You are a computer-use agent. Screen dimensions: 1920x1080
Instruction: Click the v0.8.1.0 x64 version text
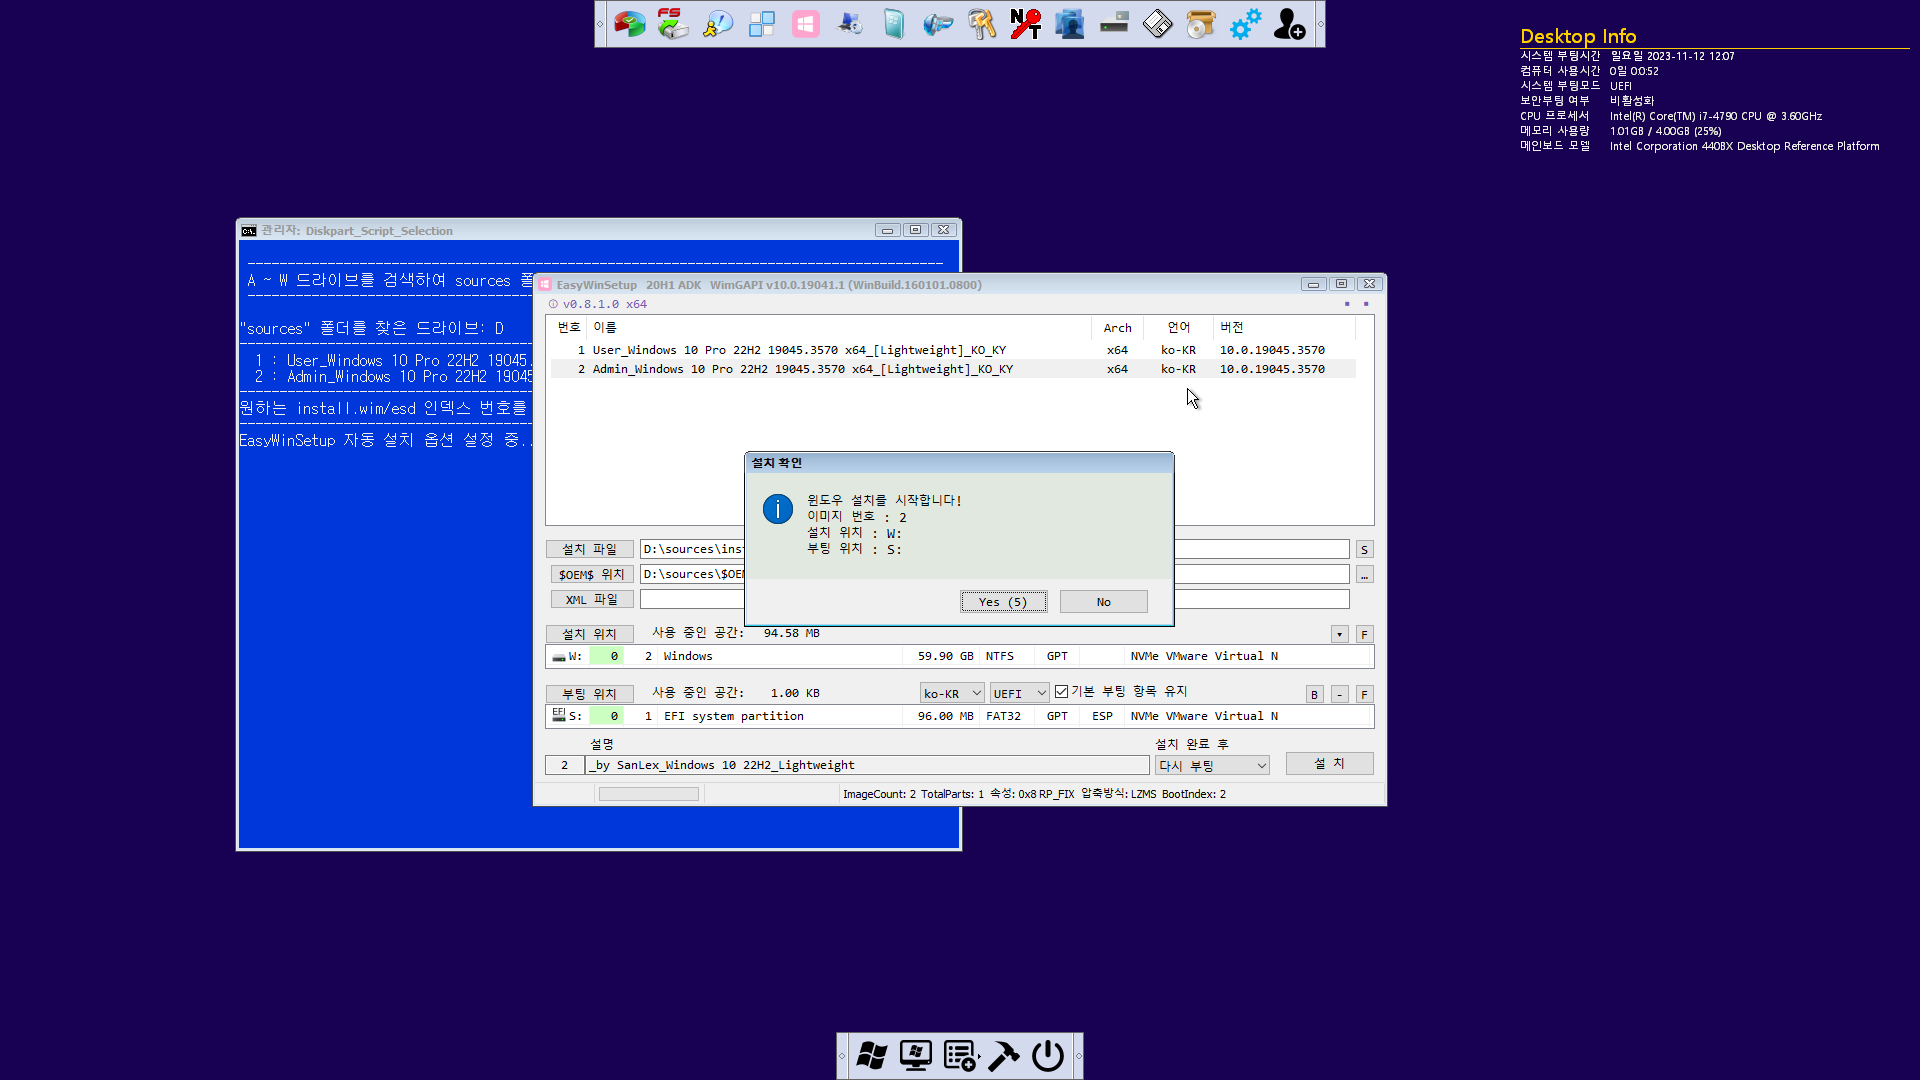click(x=604, y=304)
